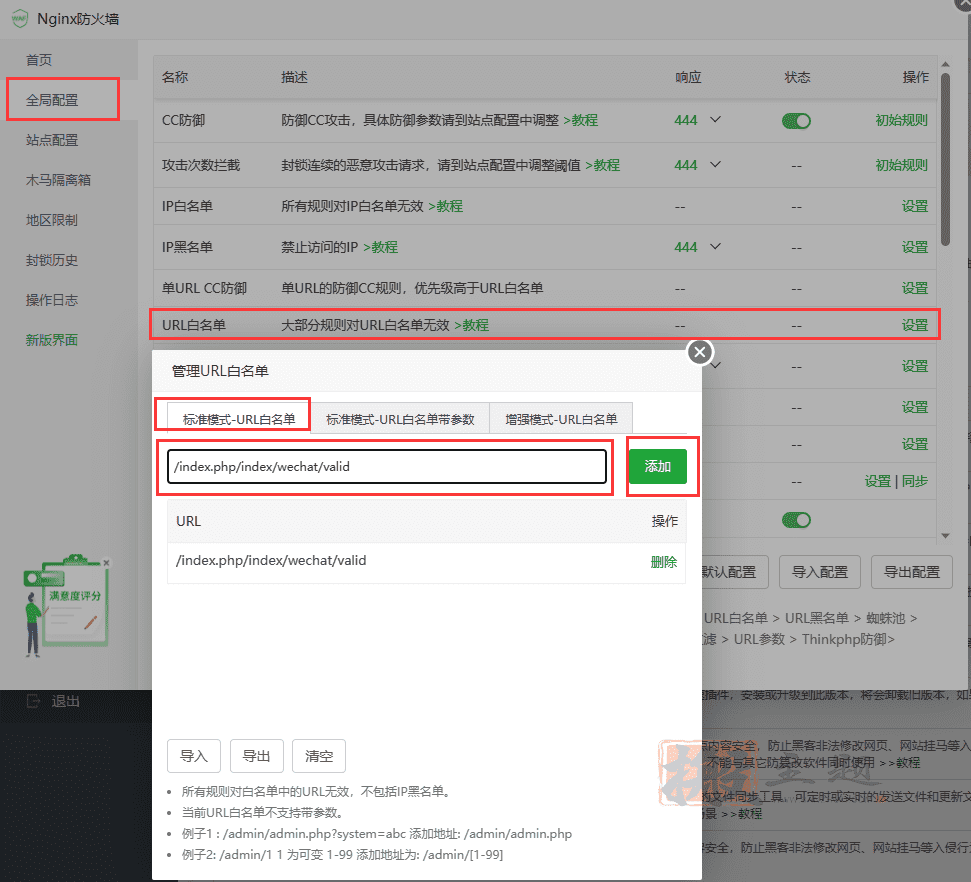The width and height of the screenshot is (971, 882).
Task: Dismiss the 满意度评分 survey widget
Action: pyautogui.click(x=107, y=562)
